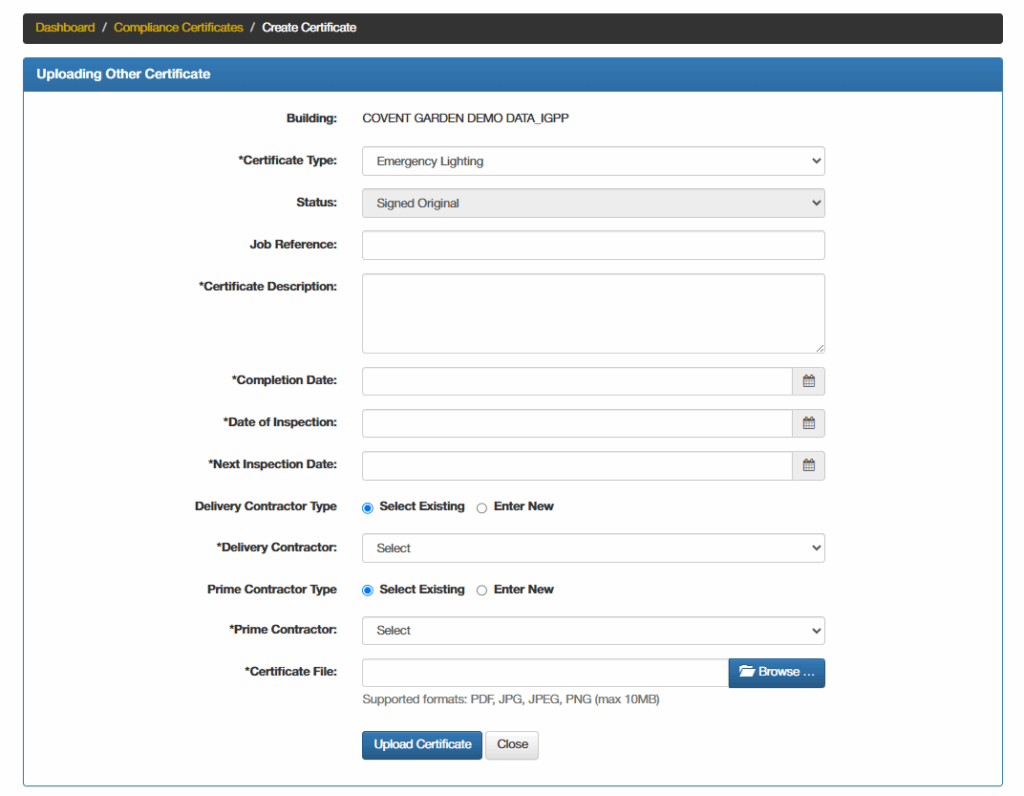The image size is (1024, 796).
Task: Choose Enter New for Prime Contractor Type
Action: coord(482,590)
